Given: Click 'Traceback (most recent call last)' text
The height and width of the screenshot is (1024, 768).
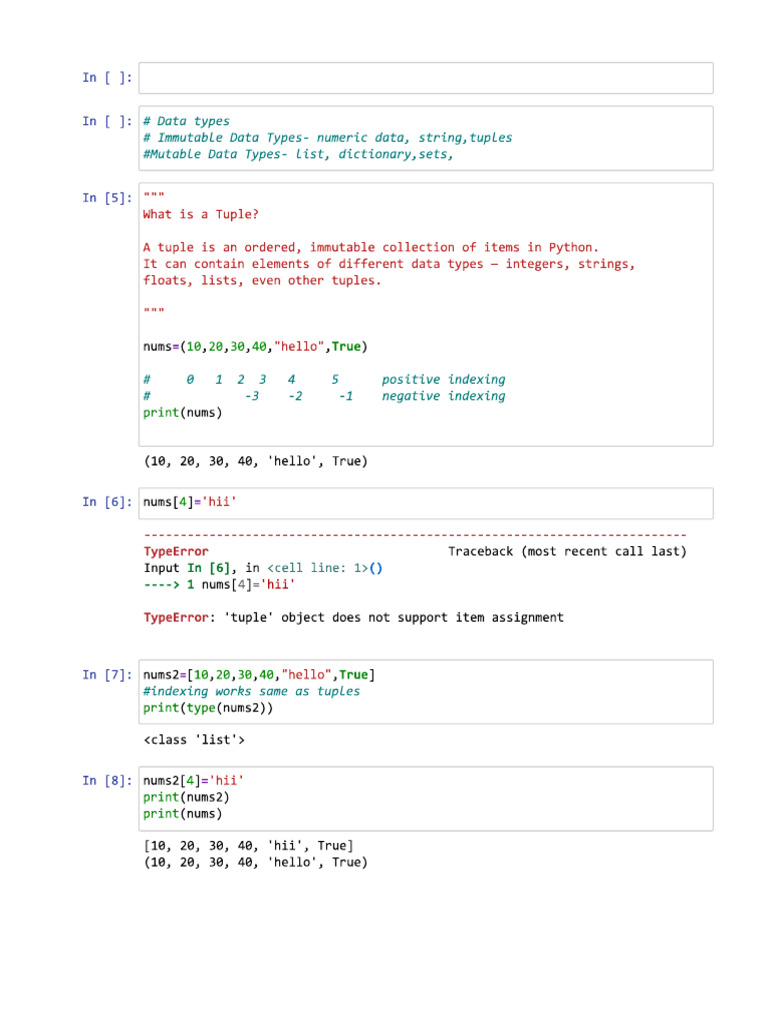Looking at the screenshot, I should click(567, 551).
